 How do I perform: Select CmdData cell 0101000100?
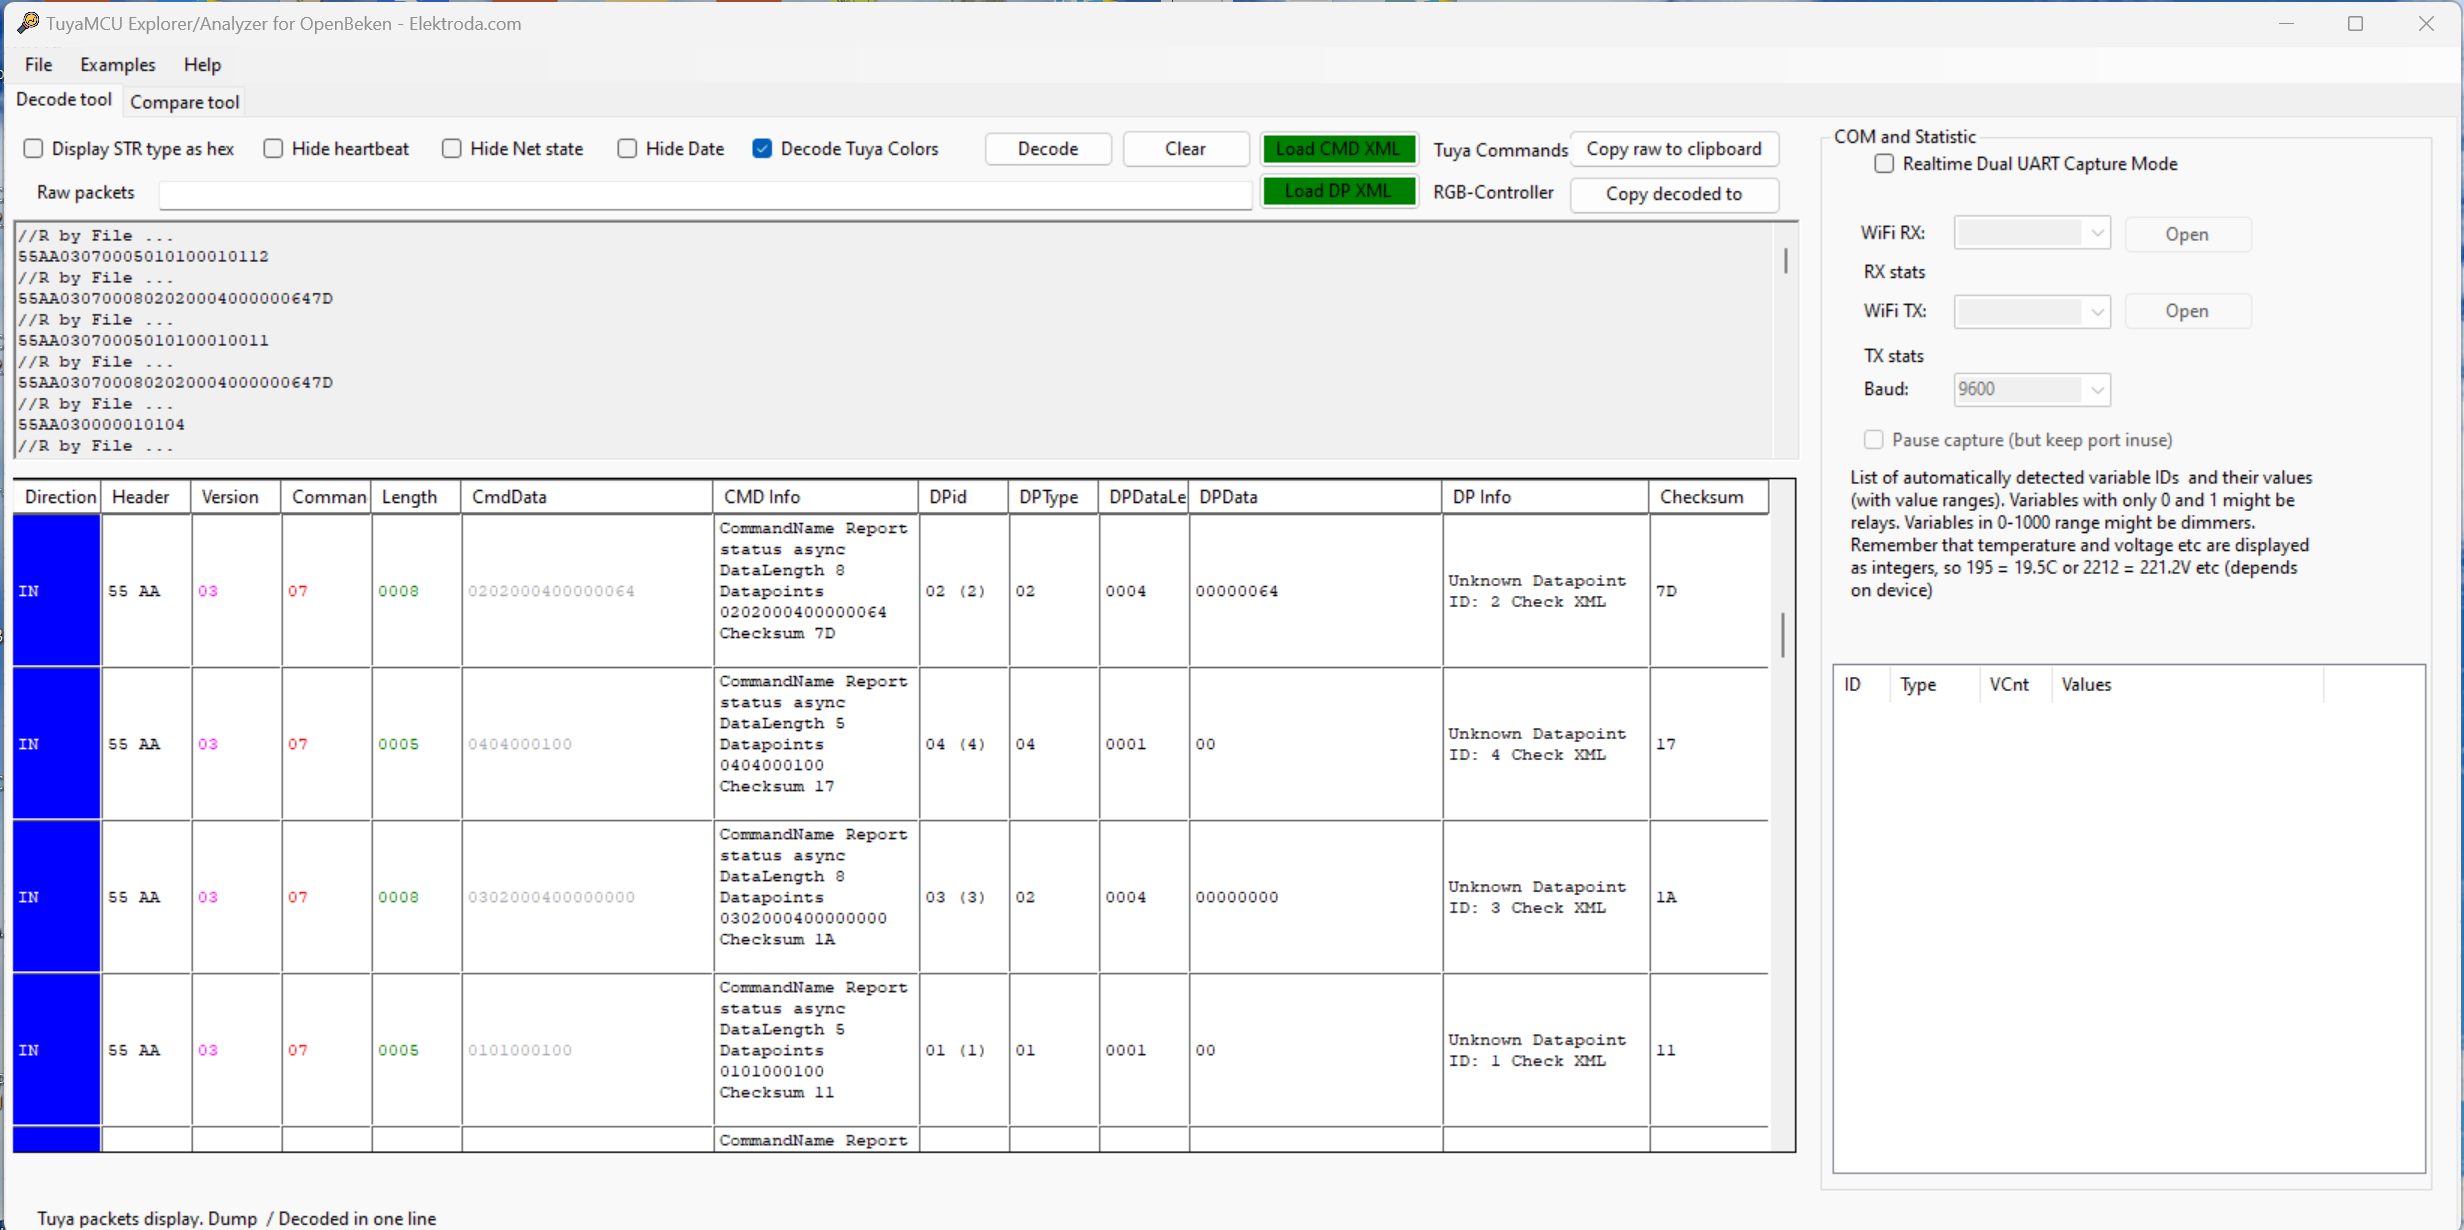pos(588,1050)
